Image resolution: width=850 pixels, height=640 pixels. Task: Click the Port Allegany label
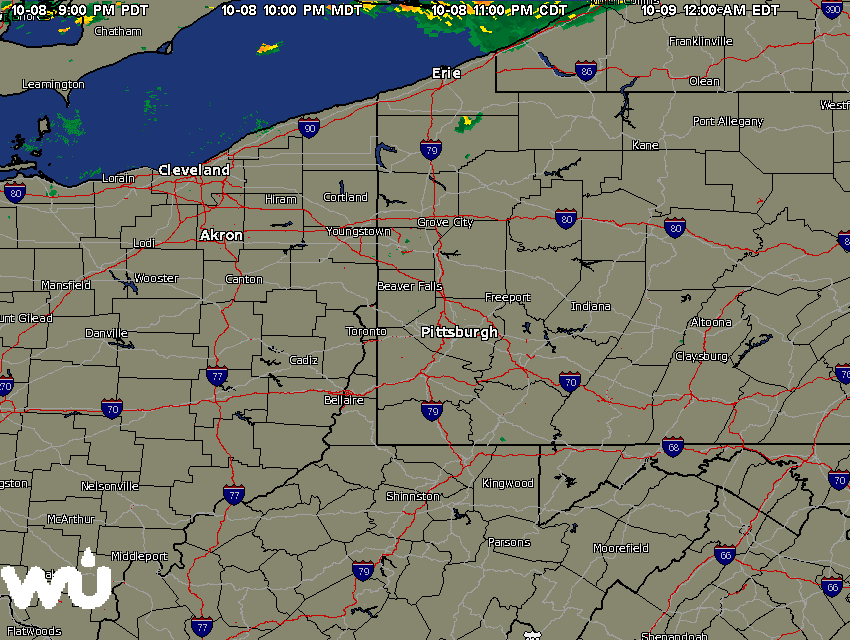click(728, 122)
